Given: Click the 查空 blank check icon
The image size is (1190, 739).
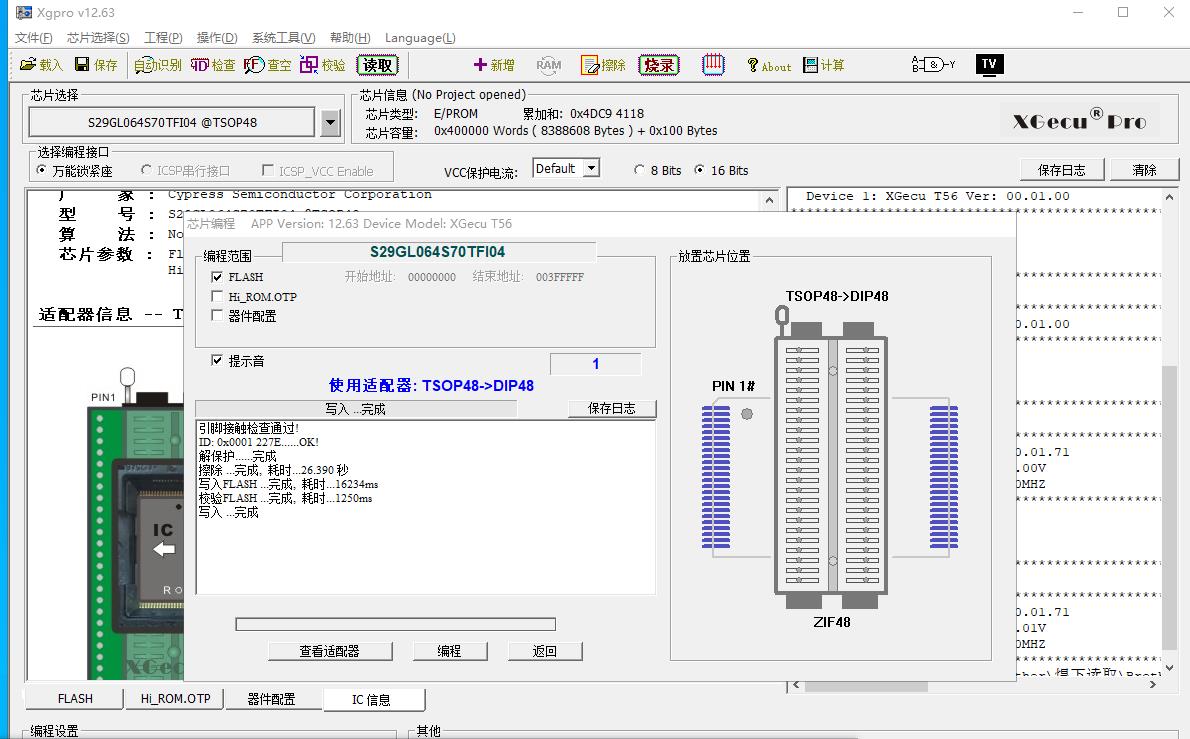Looking at the screenshot, I should pos(254,65).
